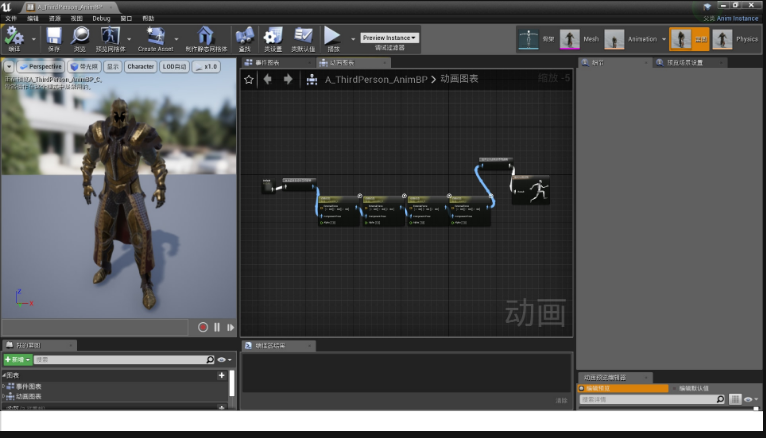Click the x1.0 playback speed button
The image size is (766, 438).
[x=207, y=66]
